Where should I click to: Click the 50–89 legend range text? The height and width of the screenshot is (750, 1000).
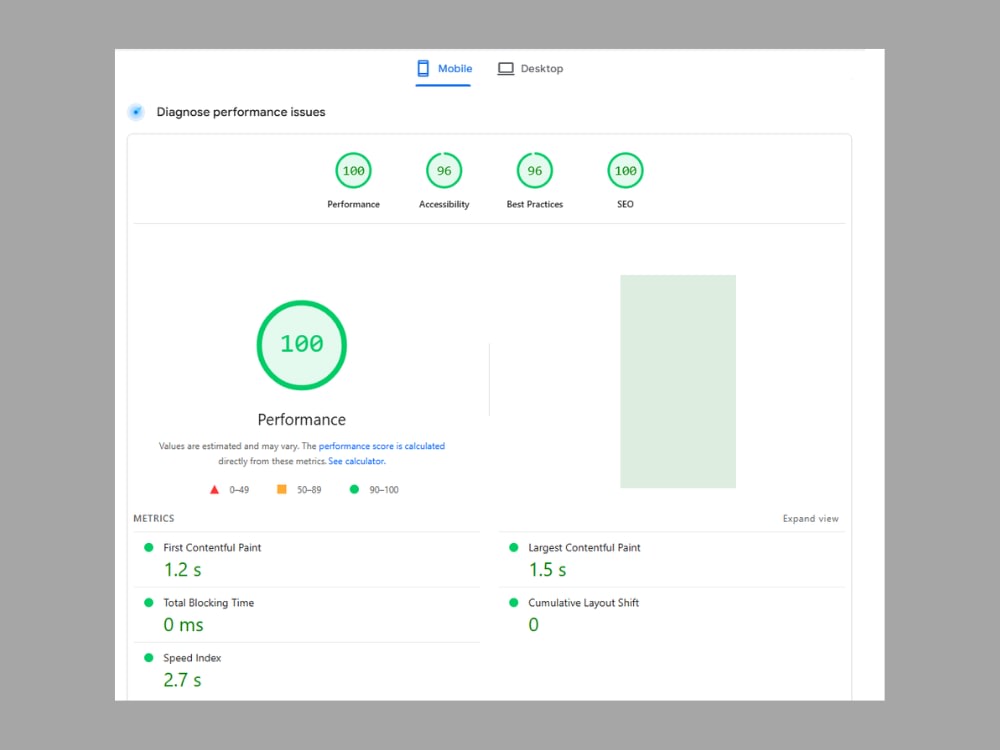[x=309, y=490]
